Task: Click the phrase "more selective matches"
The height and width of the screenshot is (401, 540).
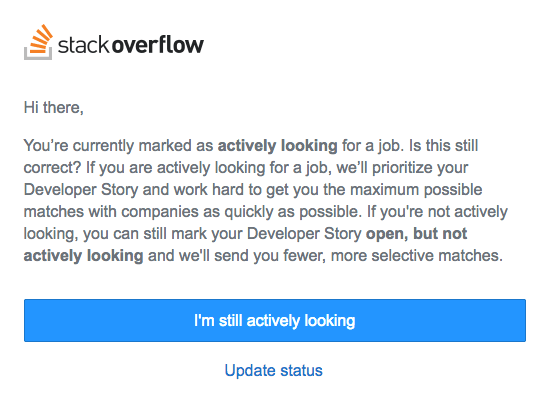Action: pos(415,256)
